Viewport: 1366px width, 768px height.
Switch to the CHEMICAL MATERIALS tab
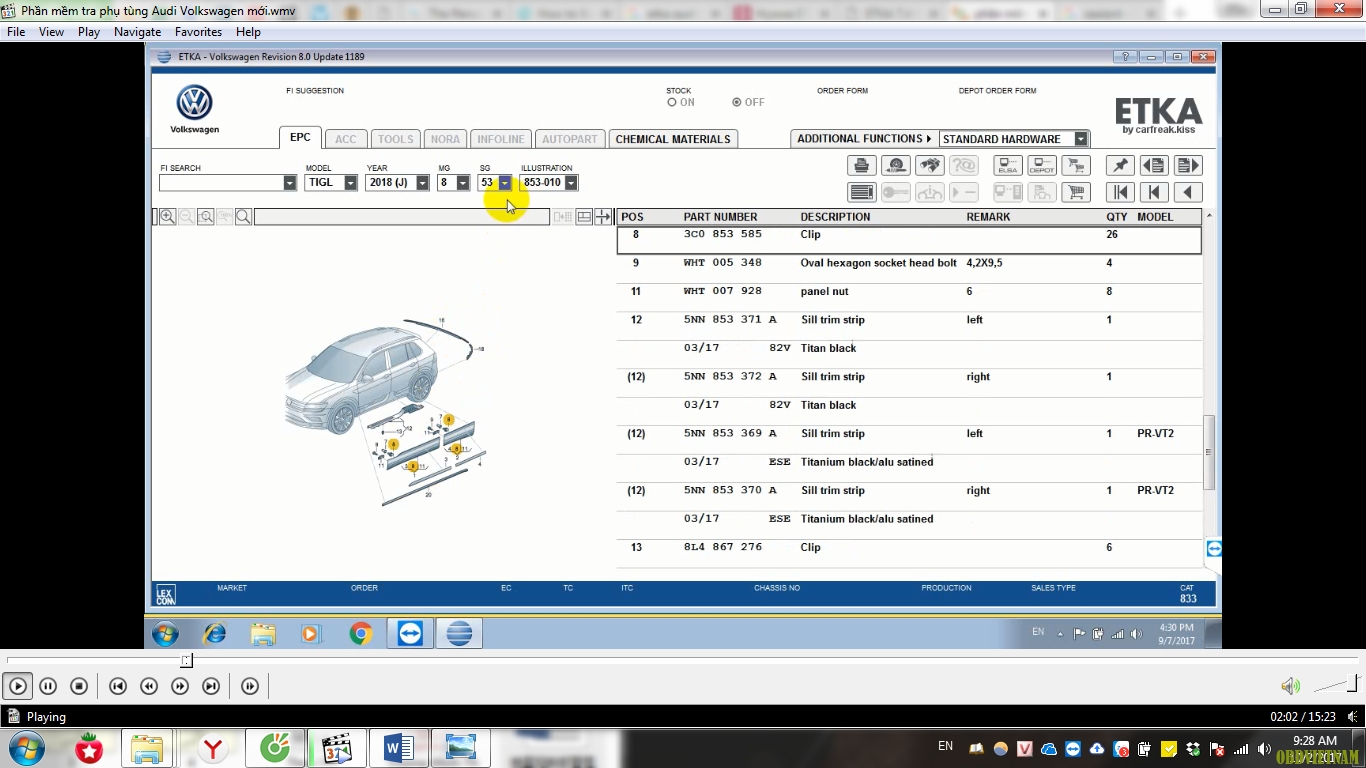pyautogui.click(x=673, y=139)
